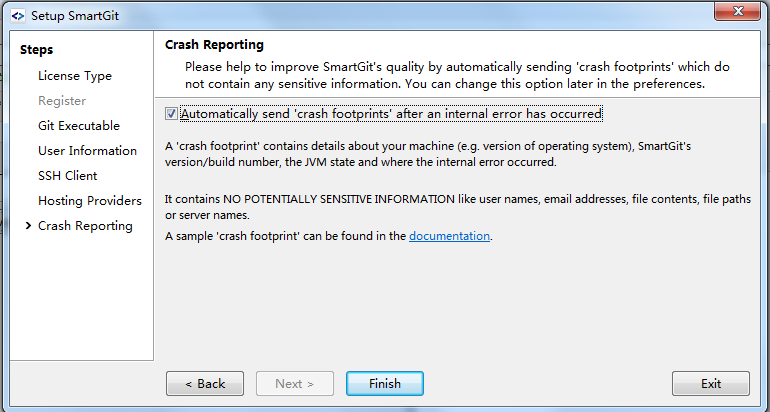The width and height of the screenshot is (770, 412).
Task: Select the Register step
Action: 62,101
